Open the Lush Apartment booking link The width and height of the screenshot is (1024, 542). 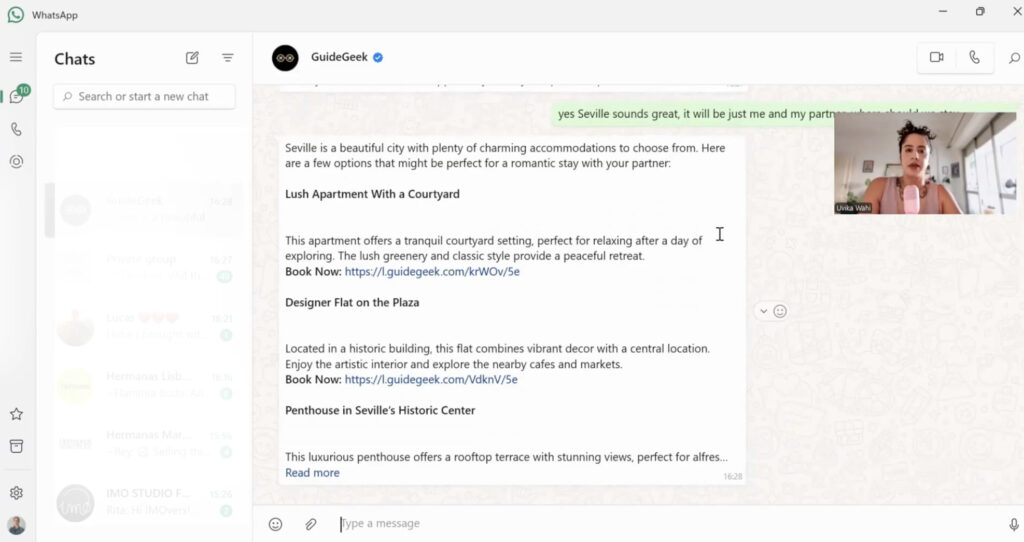coord(432,272)
